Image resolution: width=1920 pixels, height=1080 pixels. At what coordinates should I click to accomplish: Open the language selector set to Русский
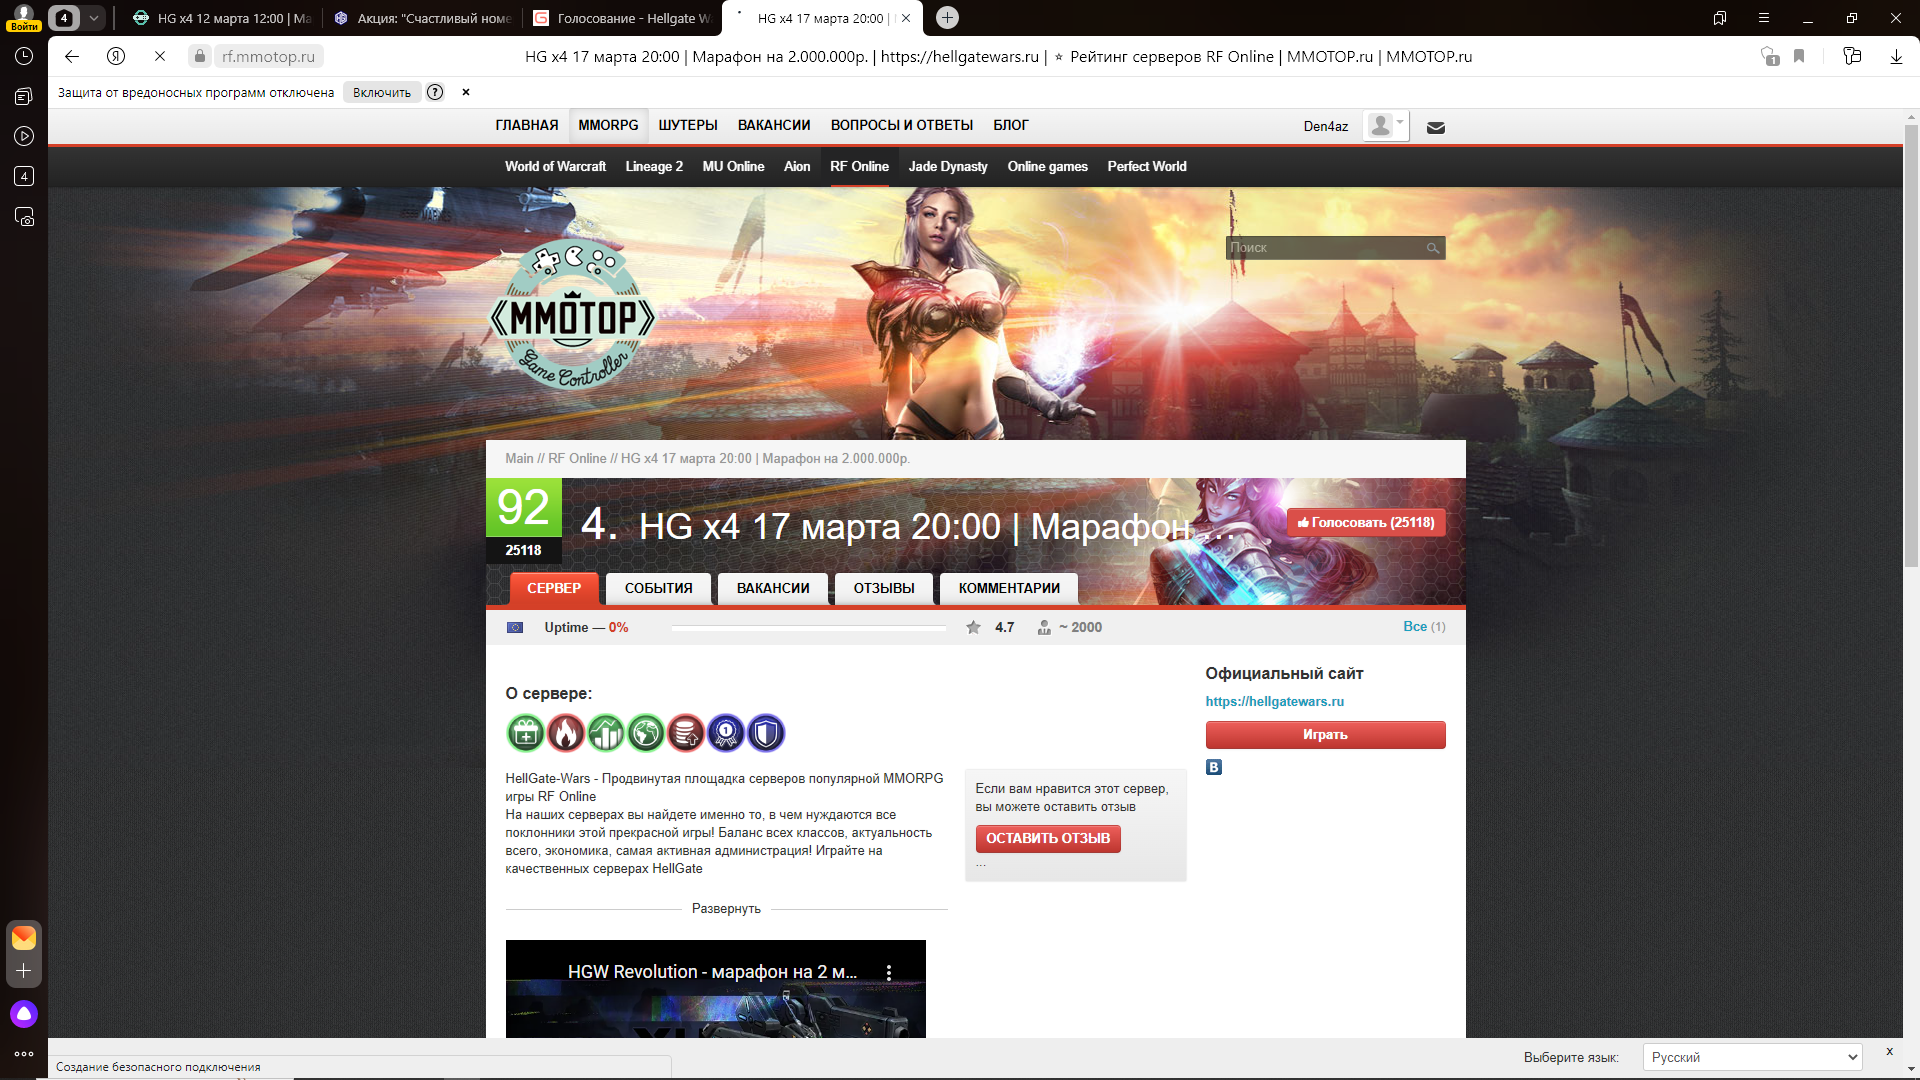1752,1057
